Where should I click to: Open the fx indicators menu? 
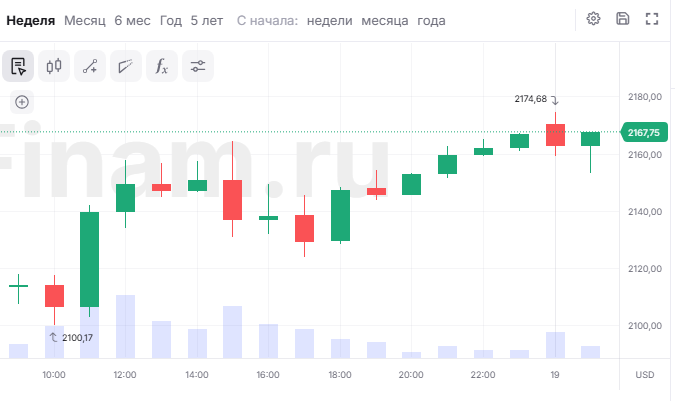162,66
